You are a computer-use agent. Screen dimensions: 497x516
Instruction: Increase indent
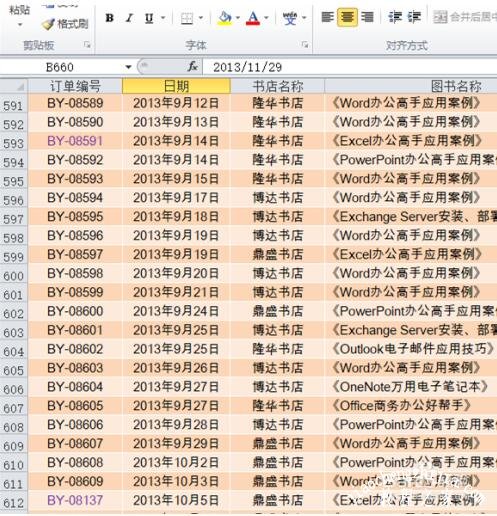pyautogui.click(x=414, y=17)
